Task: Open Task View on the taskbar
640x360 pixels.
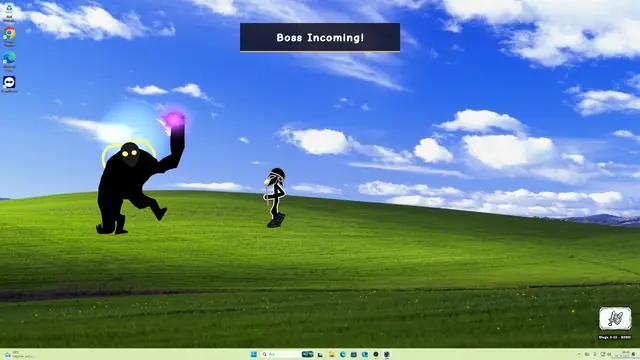Action: pyautogui.click(x=320, y=355)
